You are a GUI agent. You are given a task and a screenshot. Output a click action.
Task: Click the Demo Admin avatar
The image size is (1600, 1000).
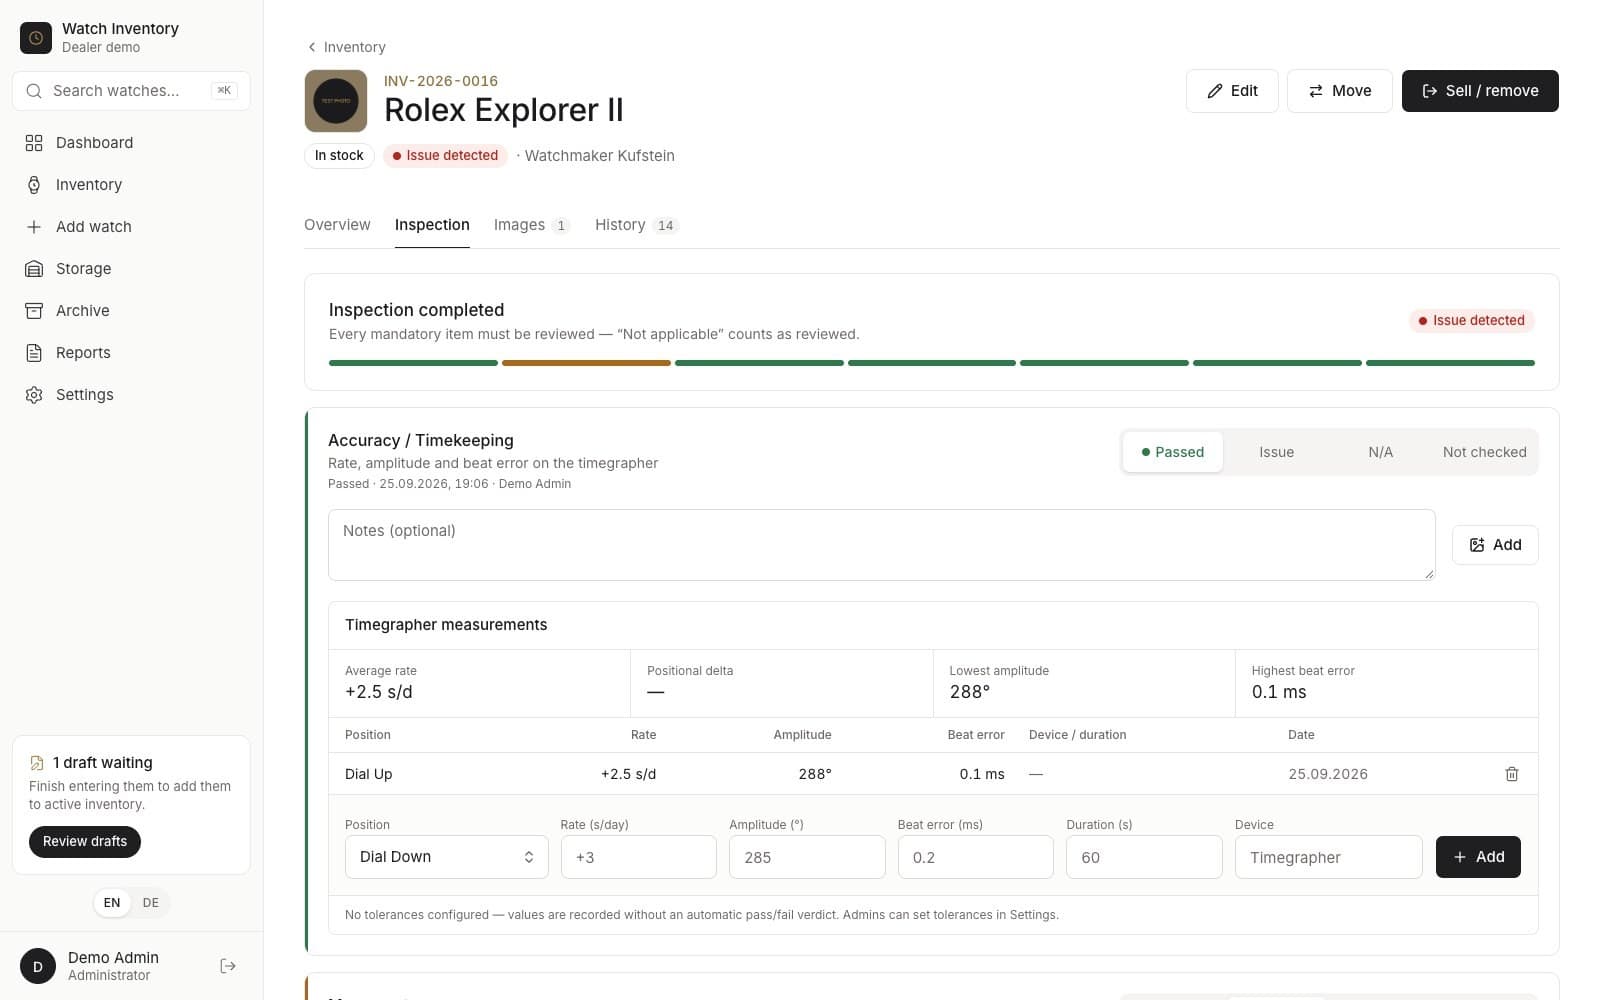[x=38, y=966]
